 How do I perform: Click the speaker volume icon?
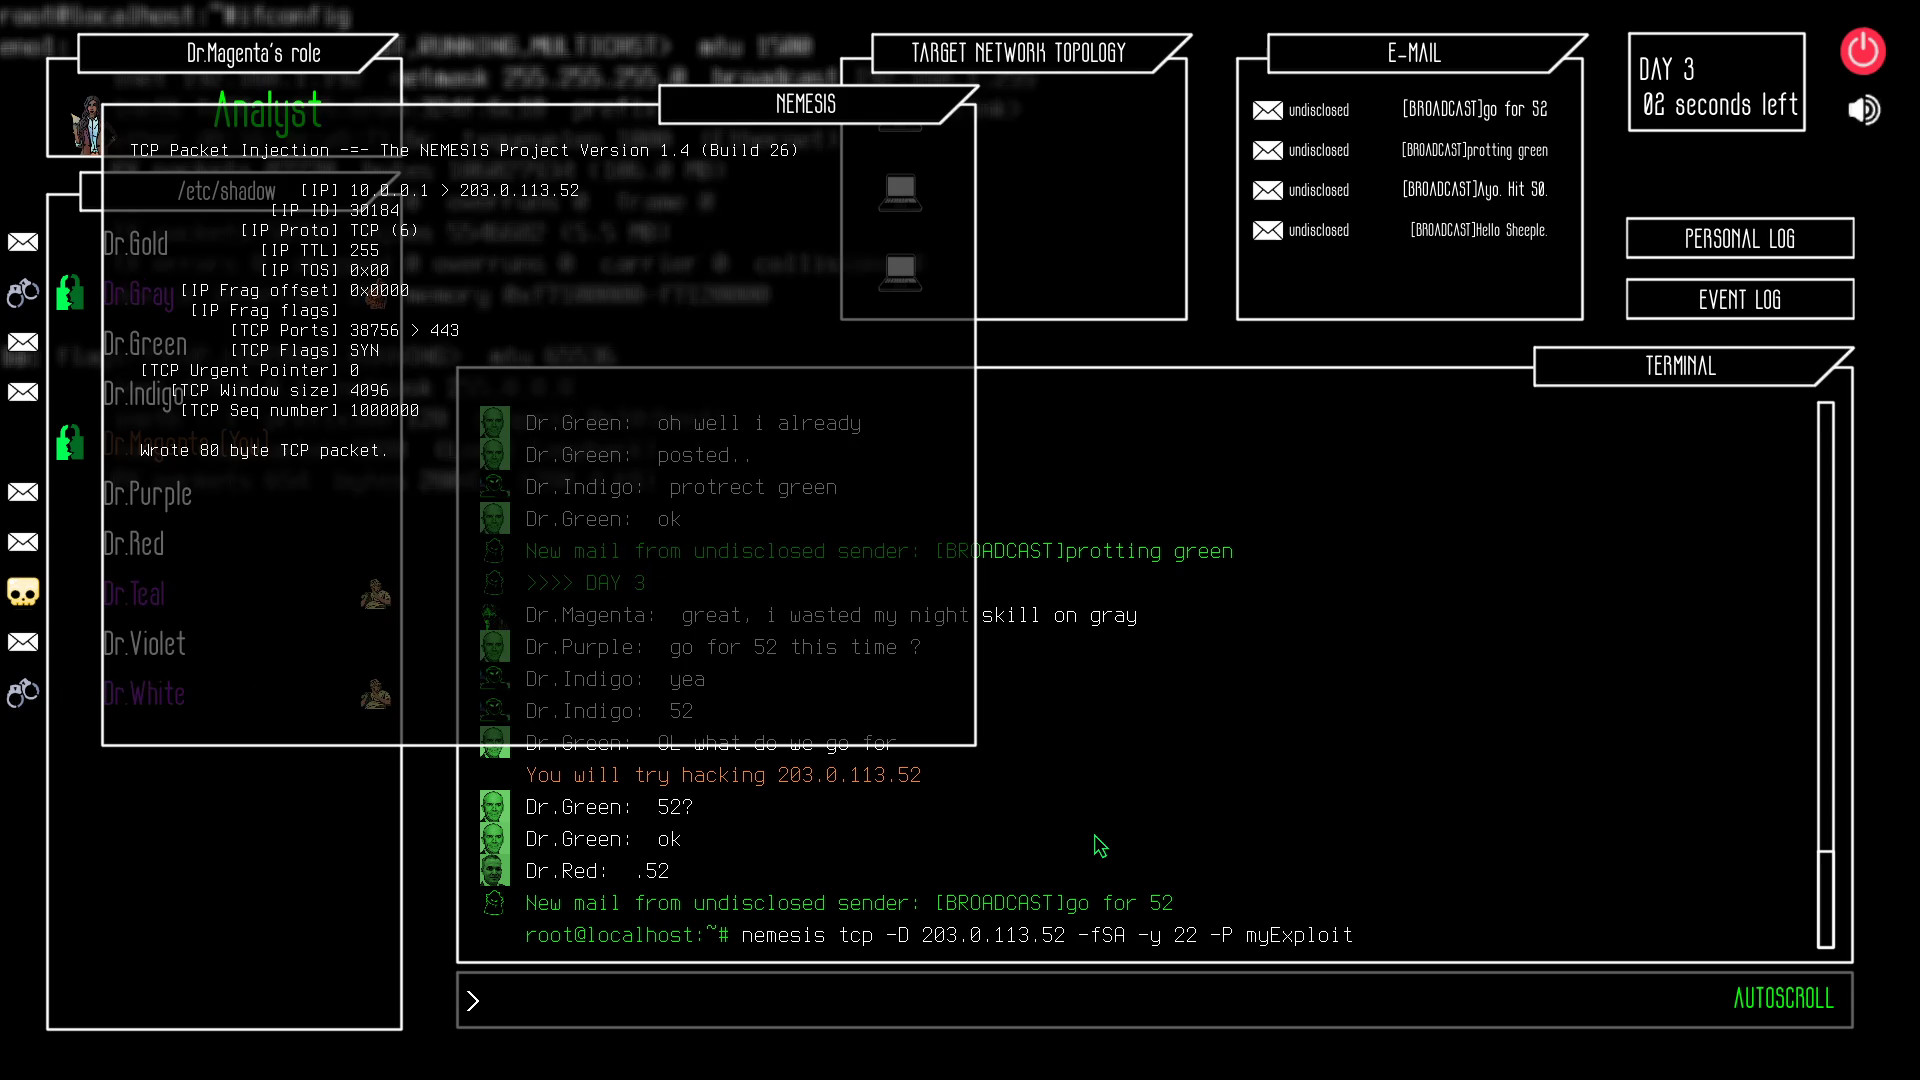coord(1864,110)
